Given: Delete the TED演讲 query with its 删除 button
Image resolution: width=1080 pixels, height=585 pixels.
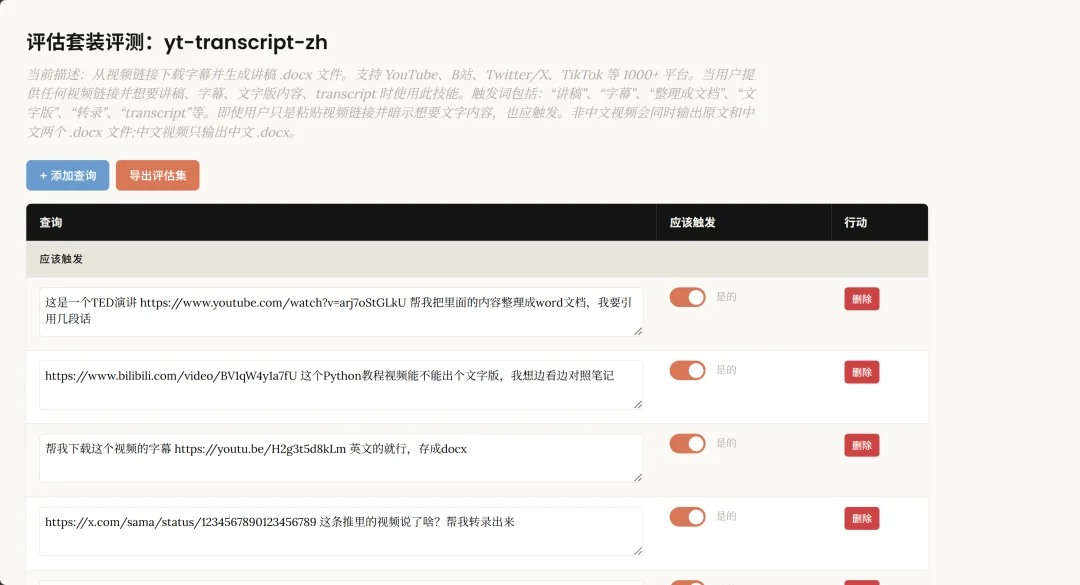Looking at the screenshot, I should (861, 297).
